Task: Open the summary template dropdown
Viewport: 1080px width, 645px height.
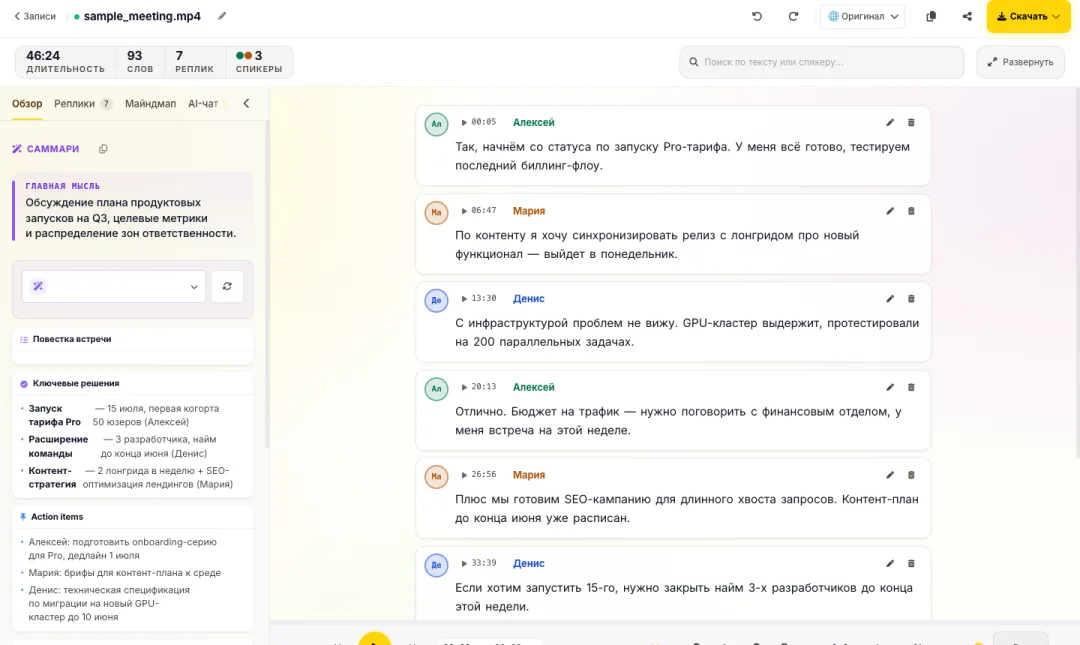Action: (114, 287)
